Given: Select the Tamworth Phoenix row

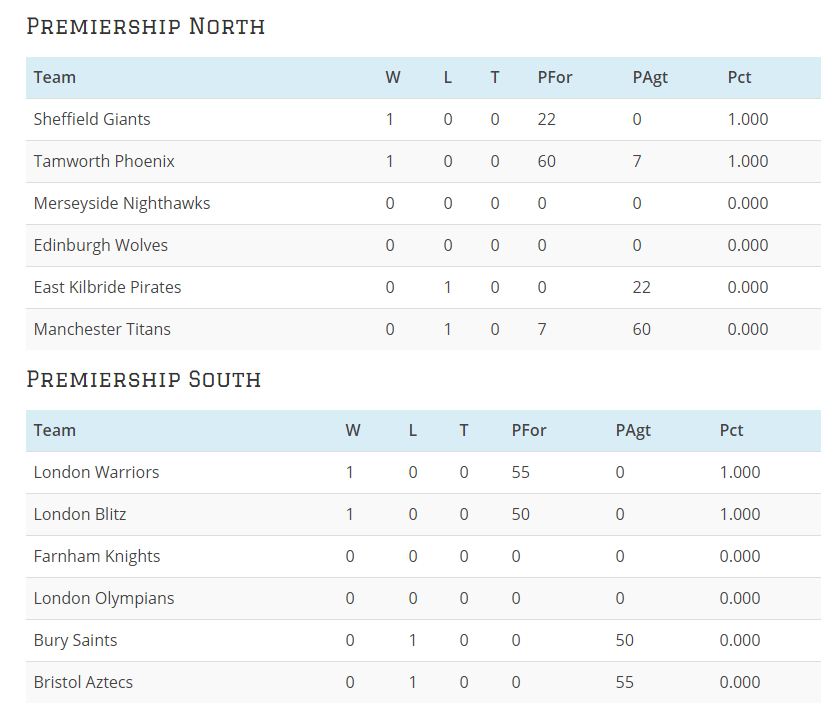Looking at the screenshot, I should point(423,161).
